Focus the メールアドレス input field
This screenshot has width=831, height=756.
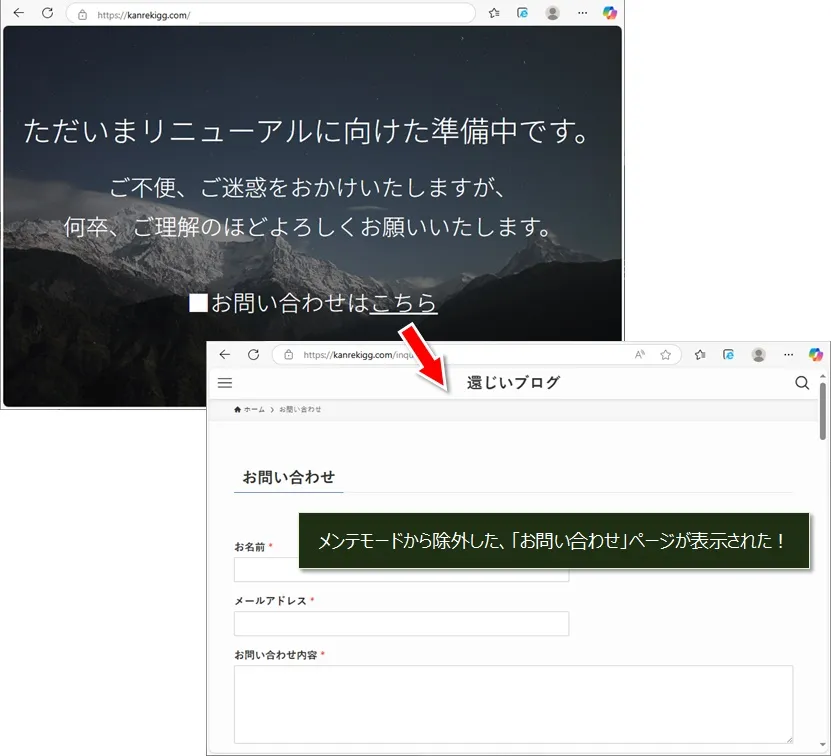pyautogui.click(x=401, y=623)
